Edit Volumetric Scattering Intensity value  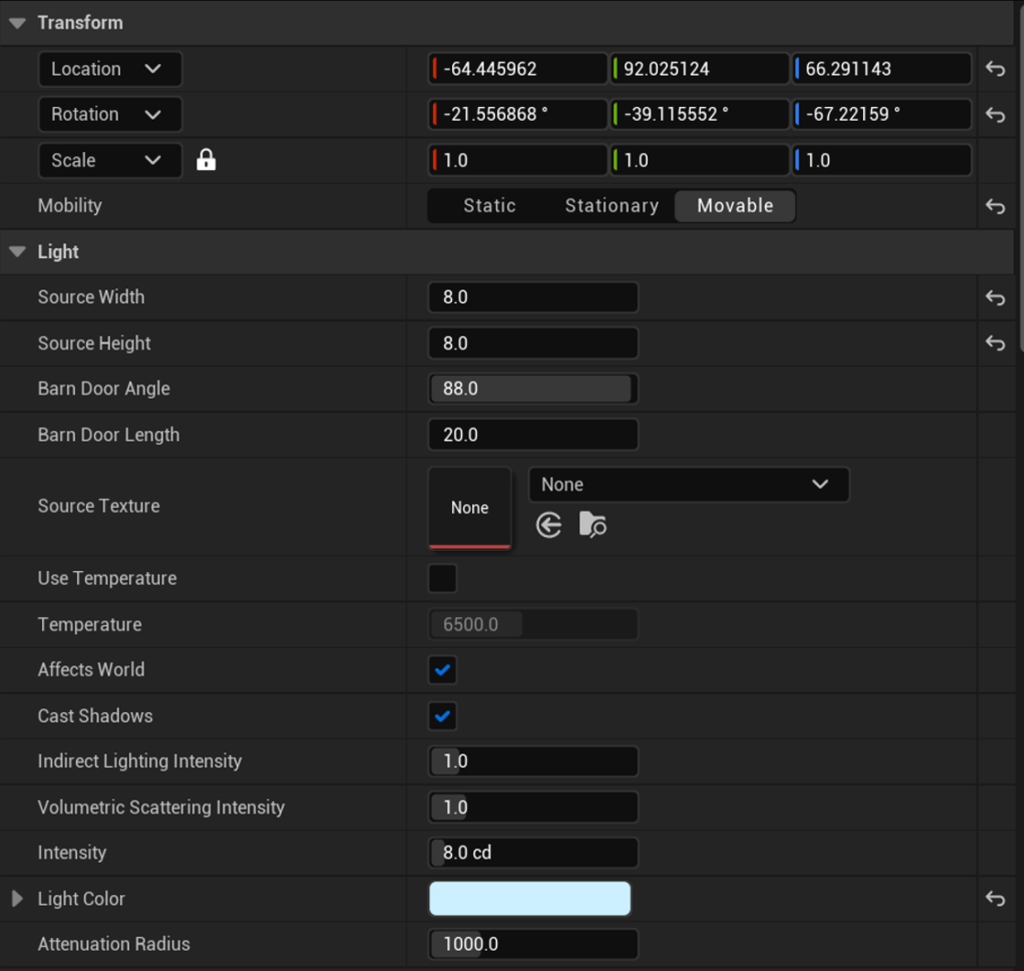pos(533,807)
